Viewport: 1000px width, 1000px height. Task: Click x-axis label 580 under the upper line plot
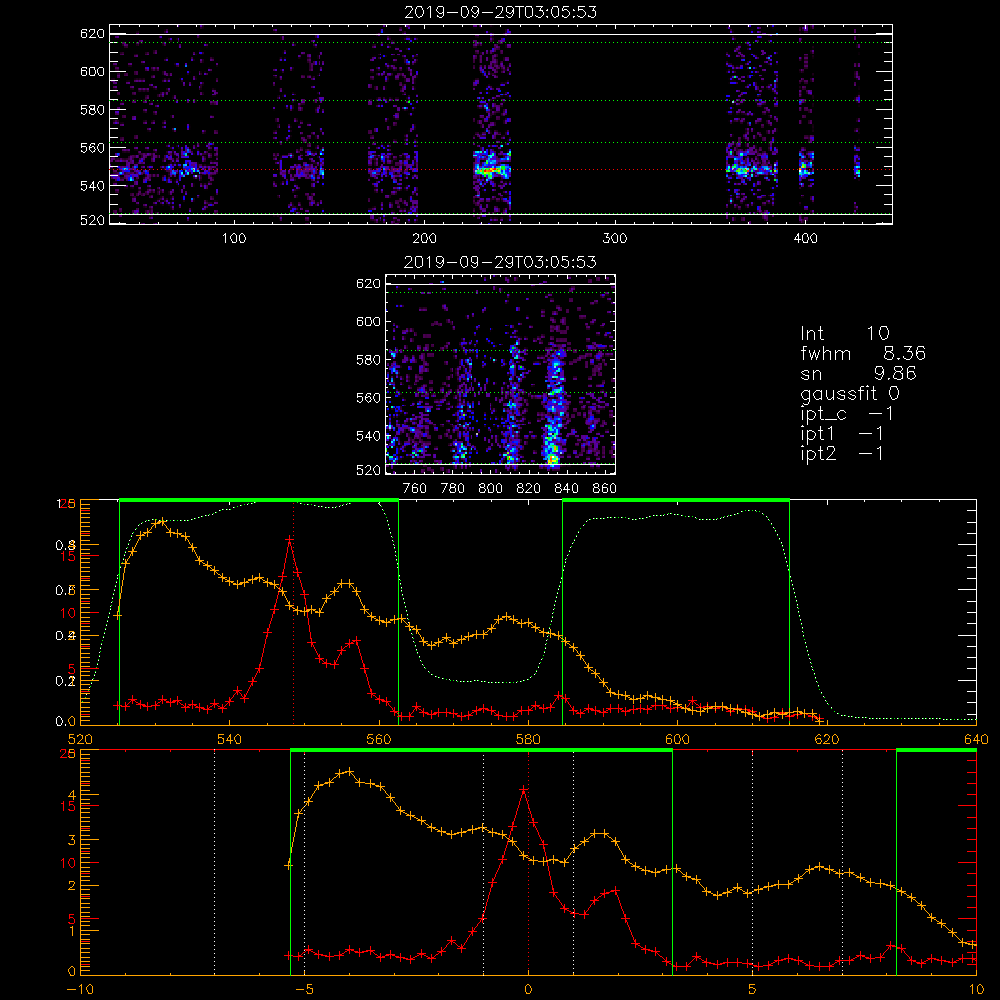pos(528,740)
